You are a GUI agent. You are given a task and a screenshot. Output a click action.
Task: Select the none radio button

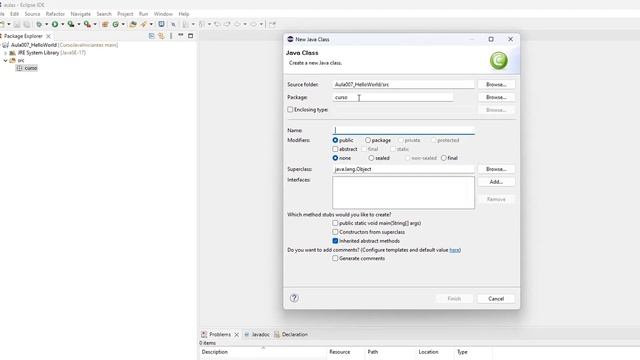335,158
